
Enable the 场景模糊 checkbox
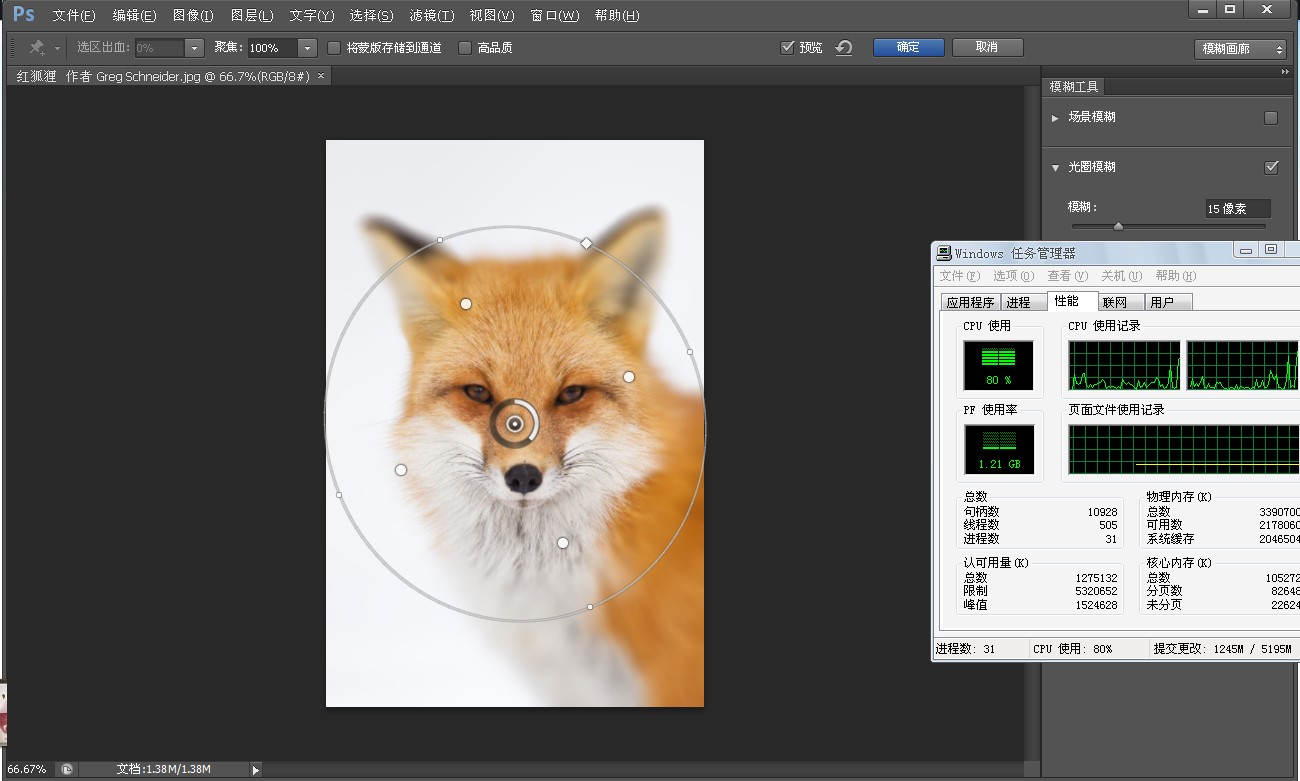point(1271,117)
